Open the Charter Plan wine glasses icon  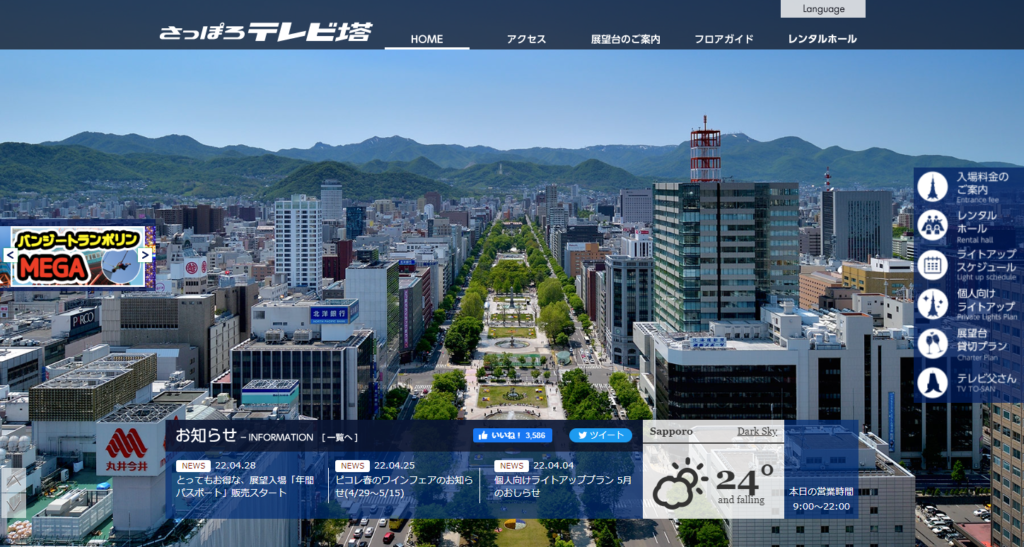click(x=932, y=343)
